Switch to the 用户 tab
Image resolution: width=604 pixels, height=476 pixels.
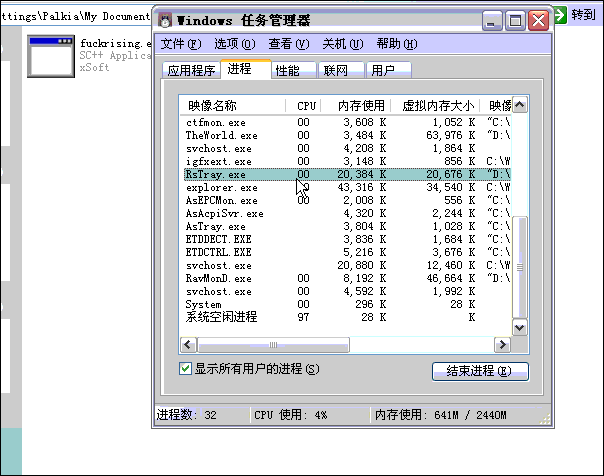click(x=389, y=70)
